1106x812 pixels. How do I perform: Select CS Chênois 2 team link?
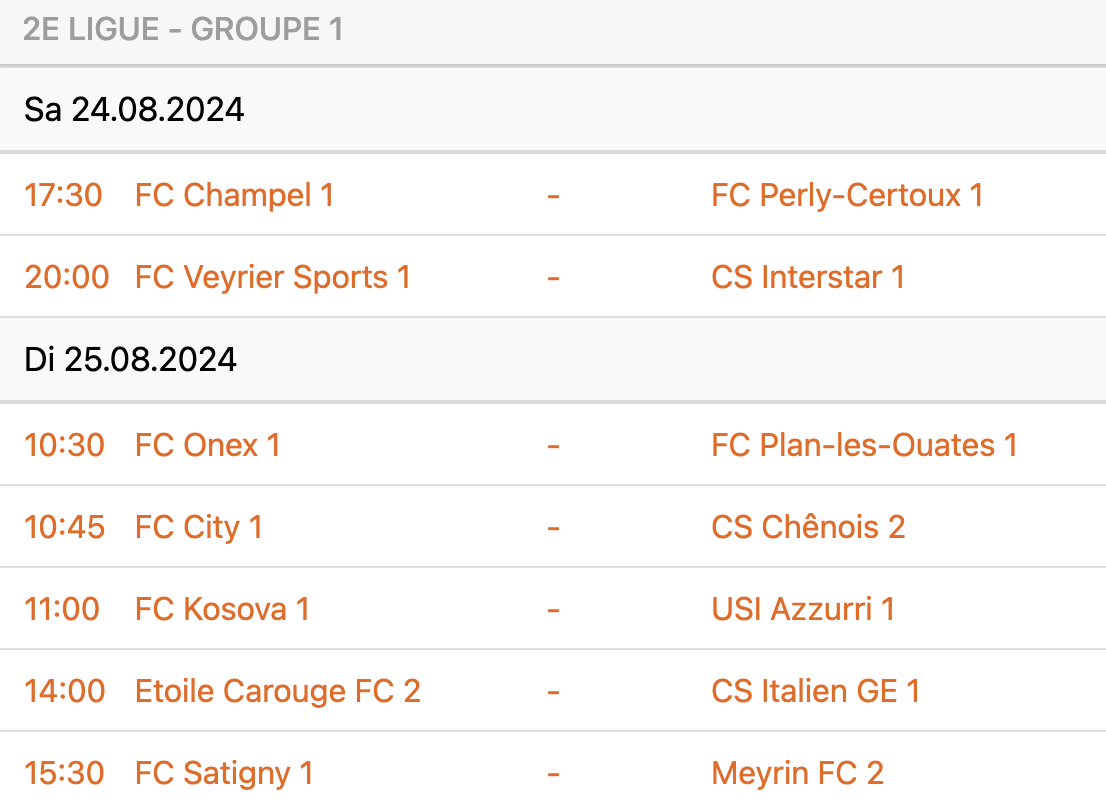click(808, 527)
